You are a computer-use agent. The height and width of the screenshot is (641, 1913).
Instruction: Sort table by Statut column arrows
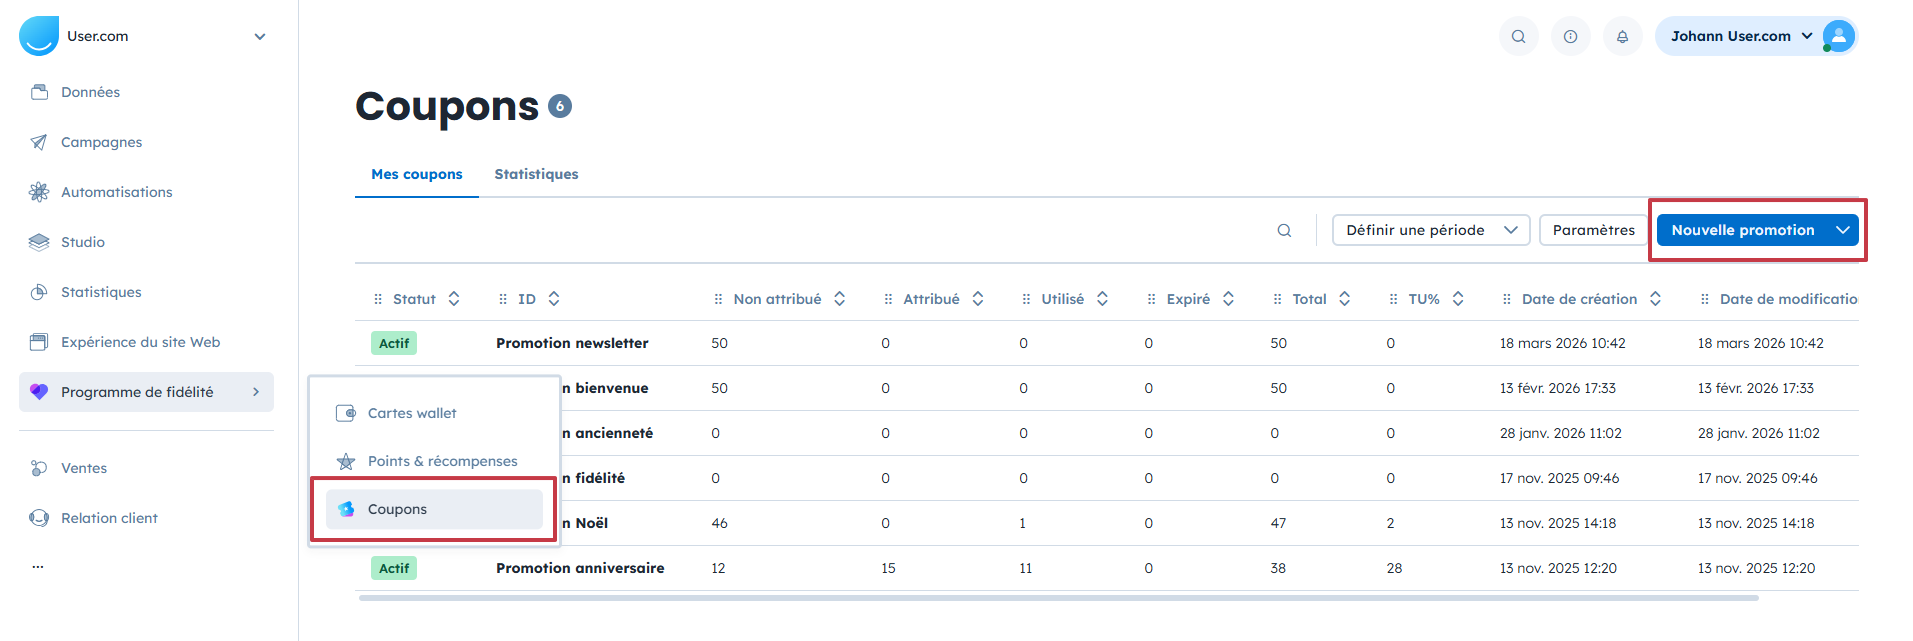pos(454,299)
